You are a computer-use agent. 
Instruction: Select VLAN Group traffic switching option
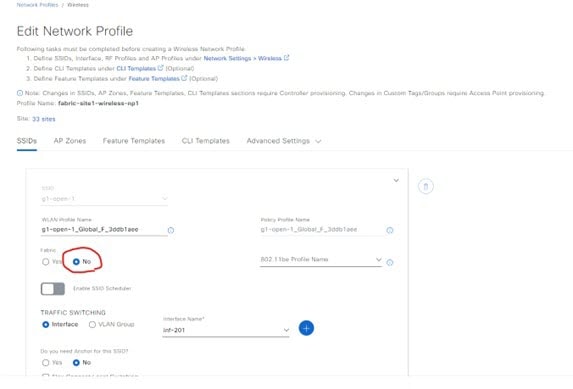92,325
